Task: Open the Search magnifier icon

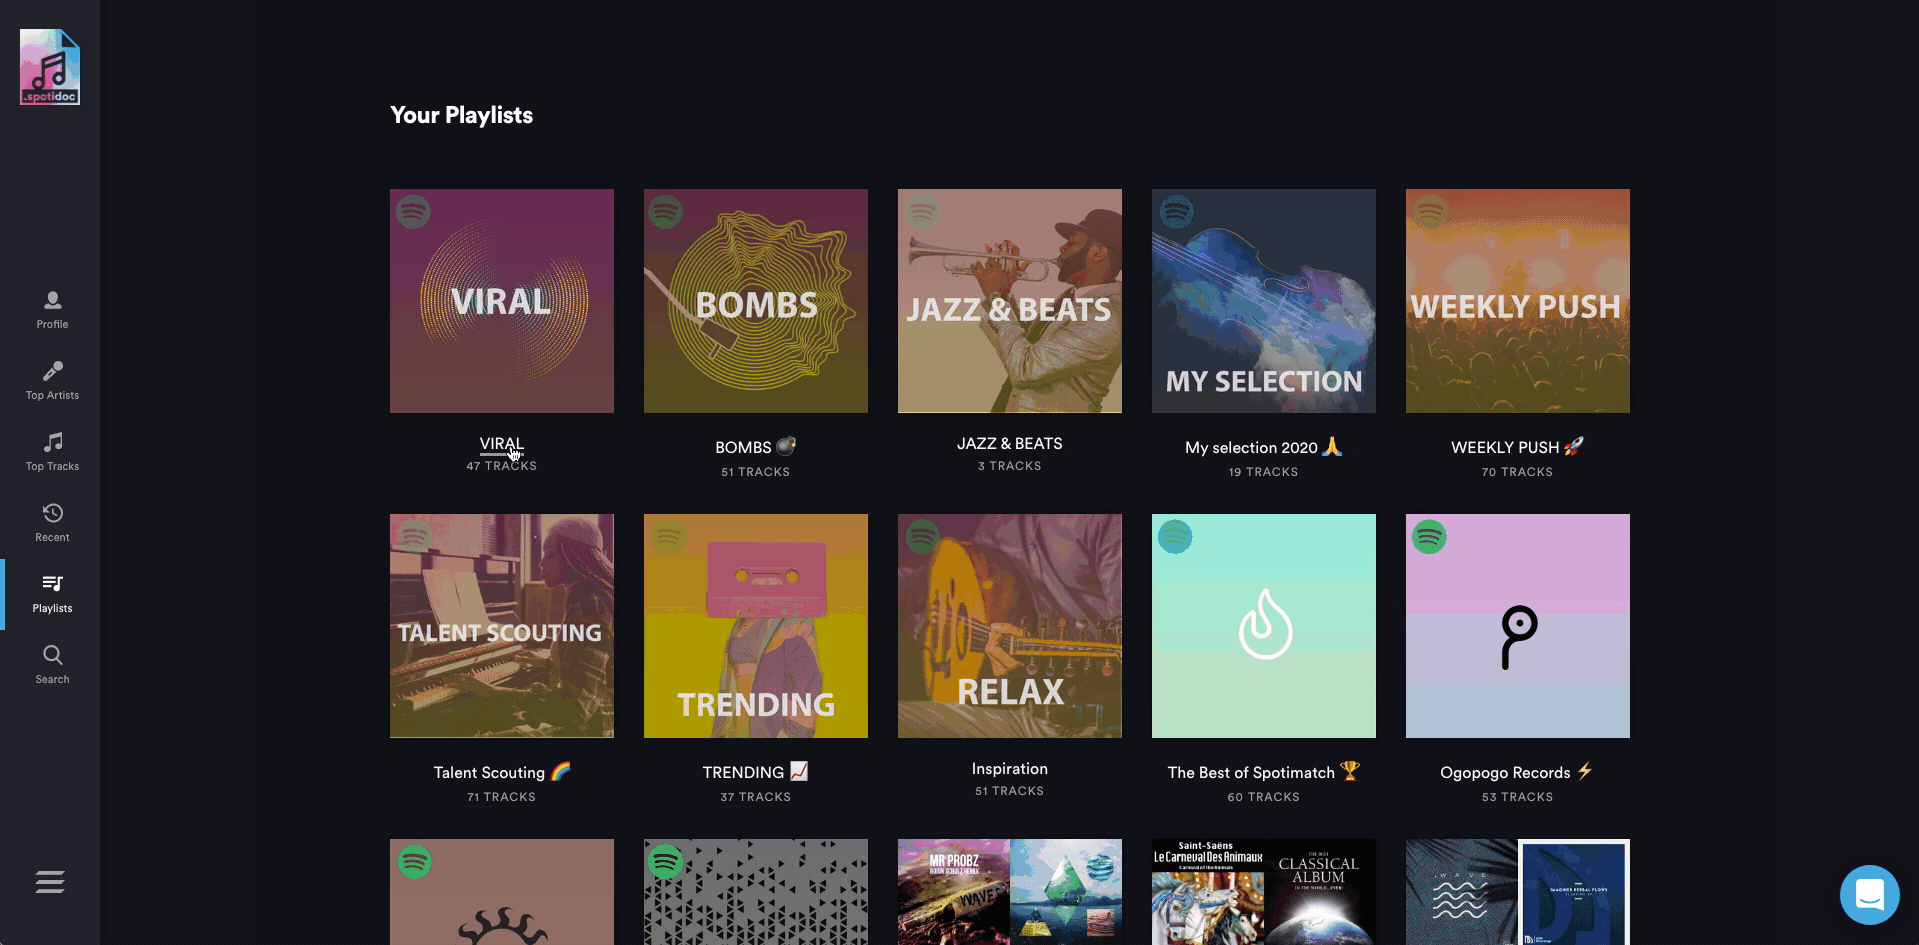Action: coord(53,655)
